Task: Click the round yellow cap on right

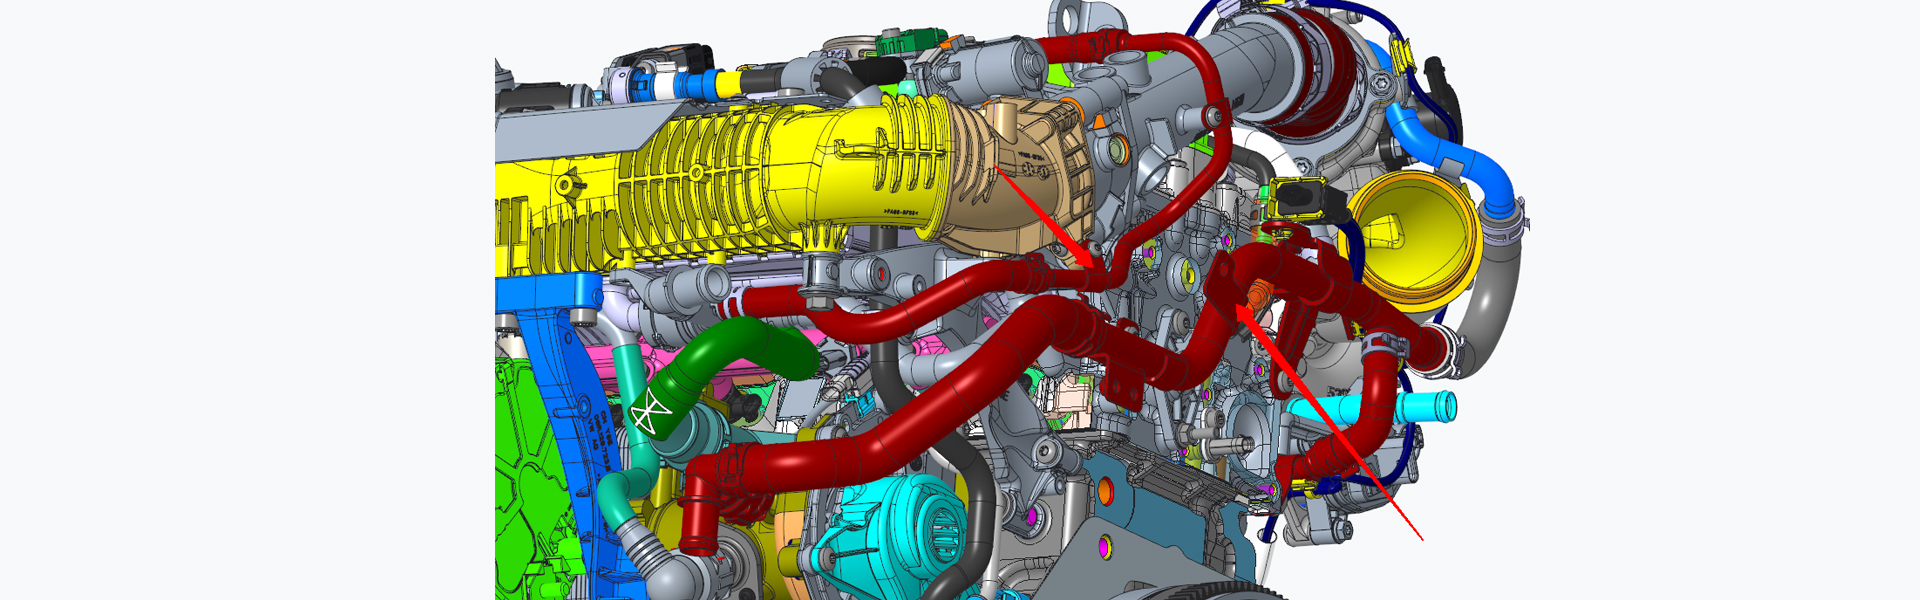Action: [x=1412, y=240]
